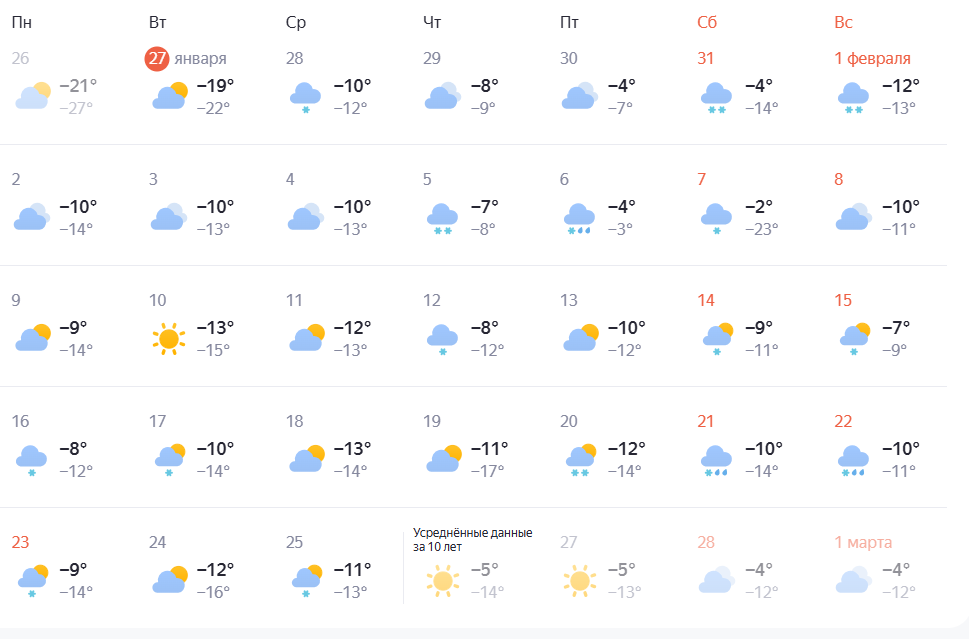This screenshot has height=639, width=969.
Task: Open the forecast for 1 марта
Action: pos(863,542)
